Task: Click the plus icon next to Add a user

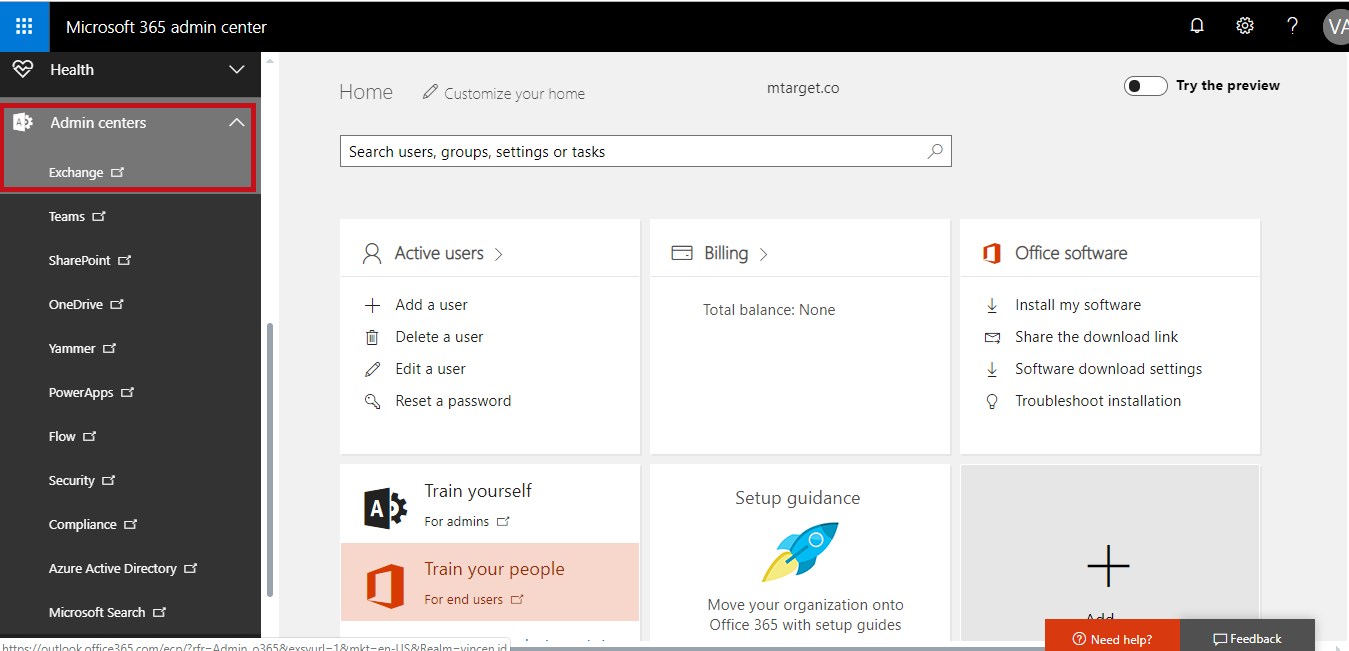Action: 373,305
